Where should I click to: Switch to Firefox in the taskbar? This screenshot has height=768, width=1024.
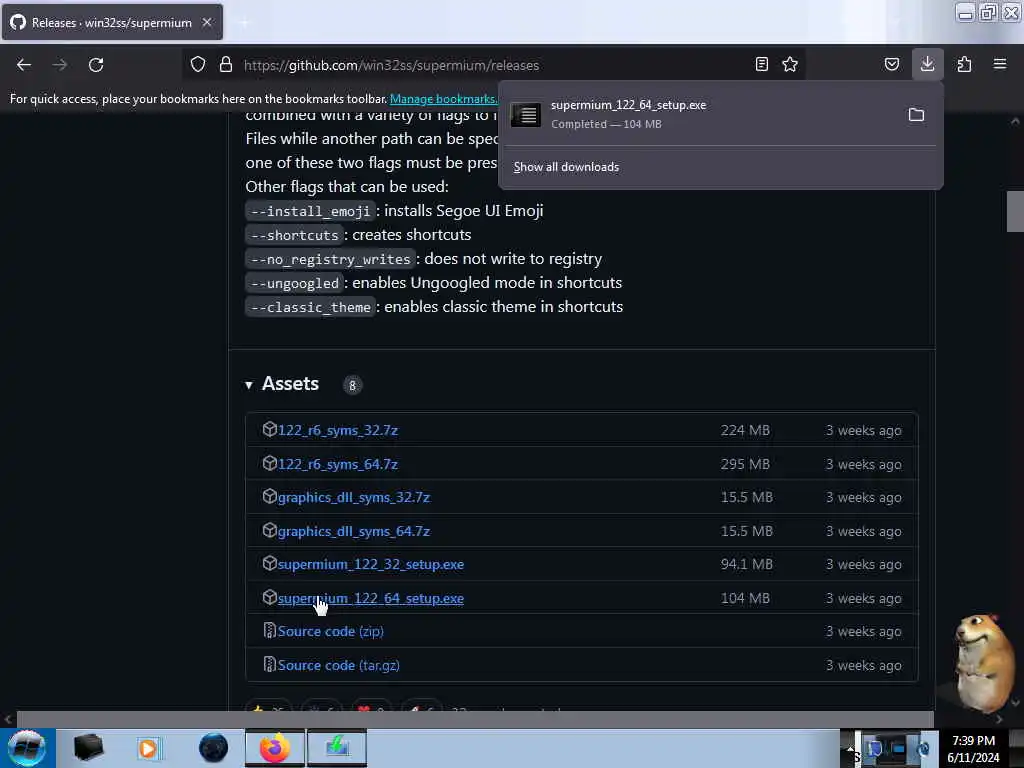tap(275, 748)
